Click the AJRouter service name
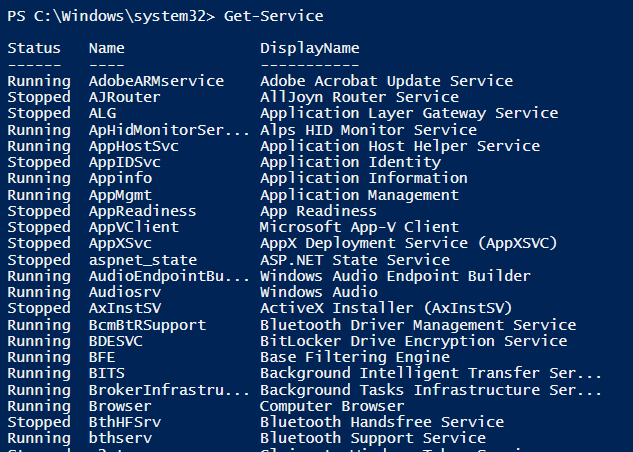Image resolution: width=633 pixels, height=452 pixels. [126, 97]
